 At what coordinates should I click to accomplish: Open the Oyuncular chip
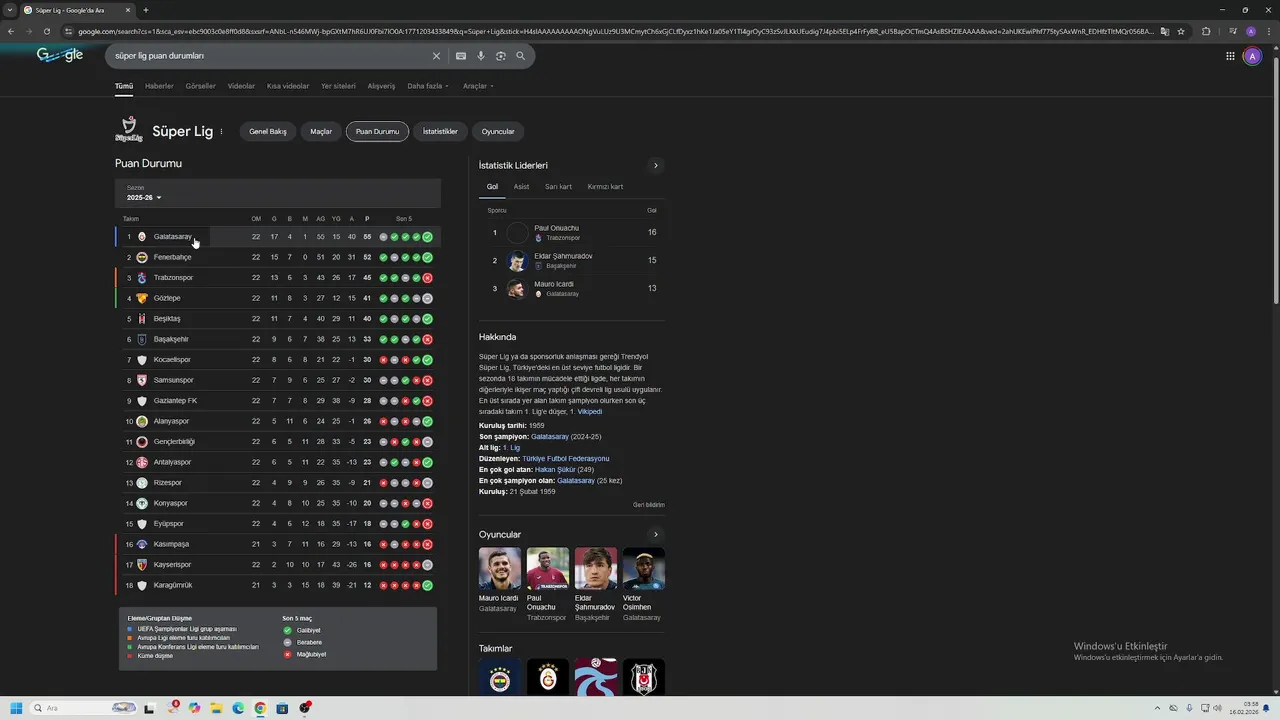(498, 131)
